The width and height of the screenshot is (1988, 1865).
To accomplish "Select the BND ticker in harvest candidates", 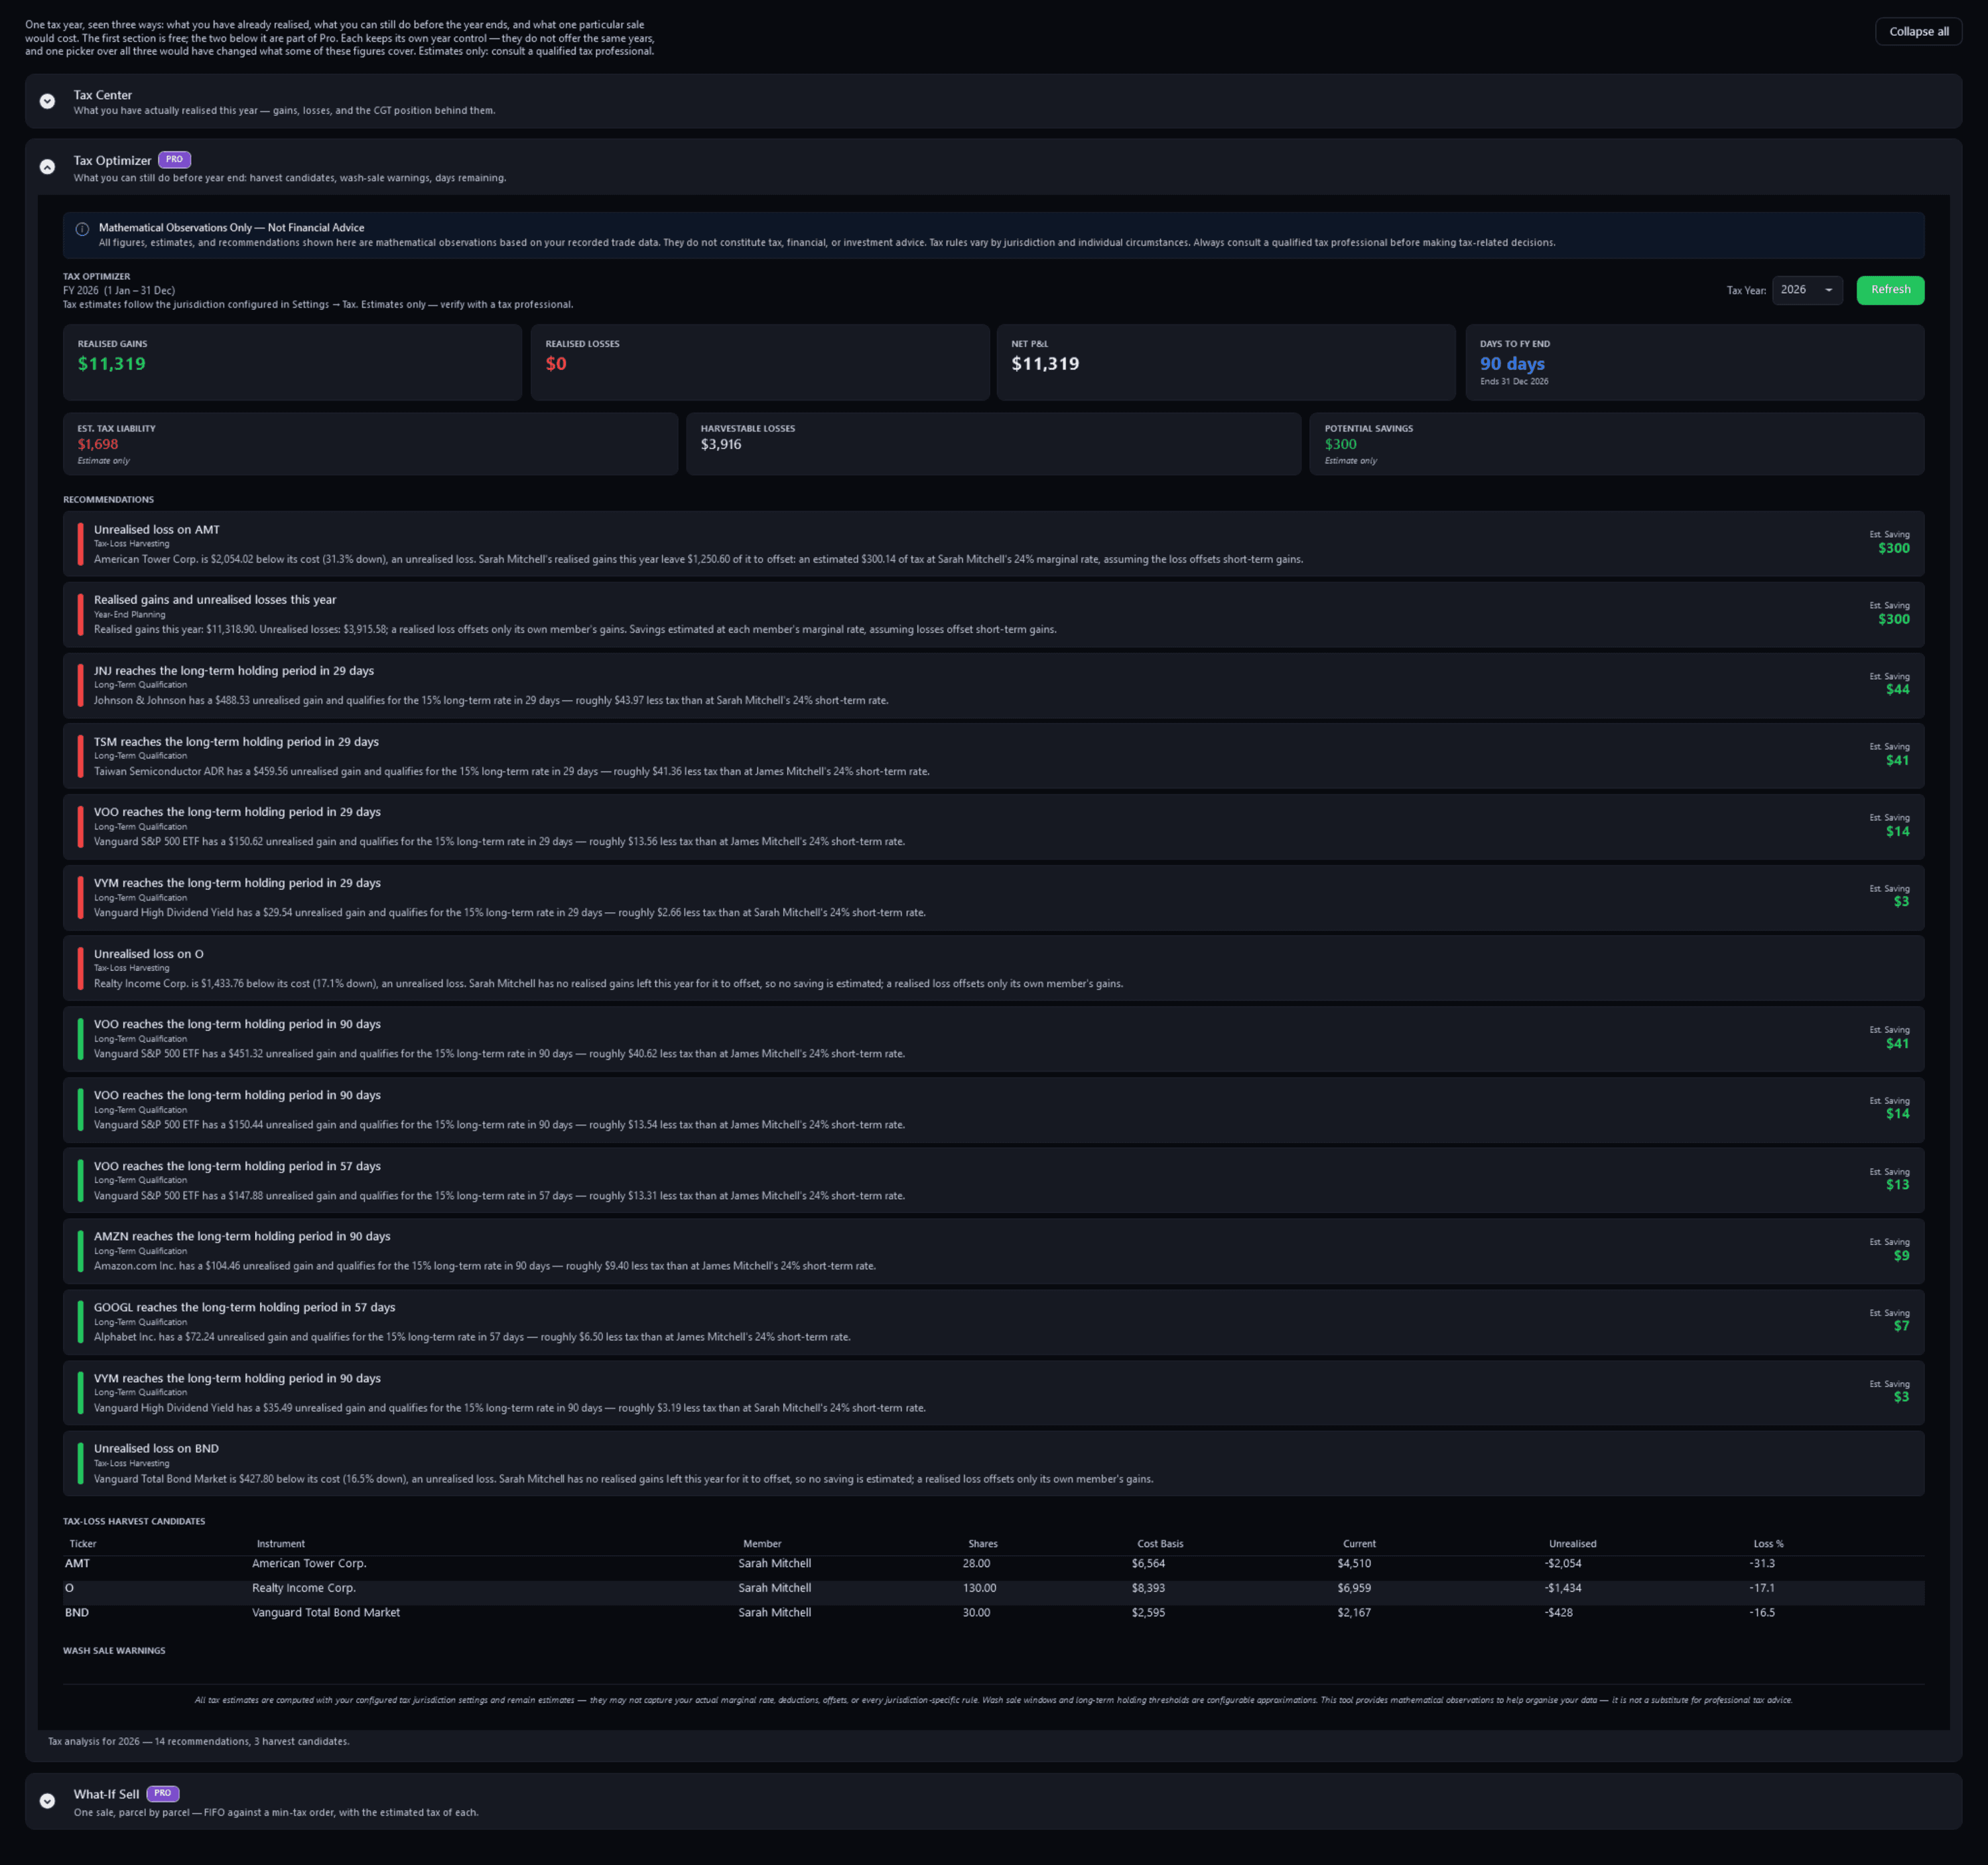I will 77,1612.
